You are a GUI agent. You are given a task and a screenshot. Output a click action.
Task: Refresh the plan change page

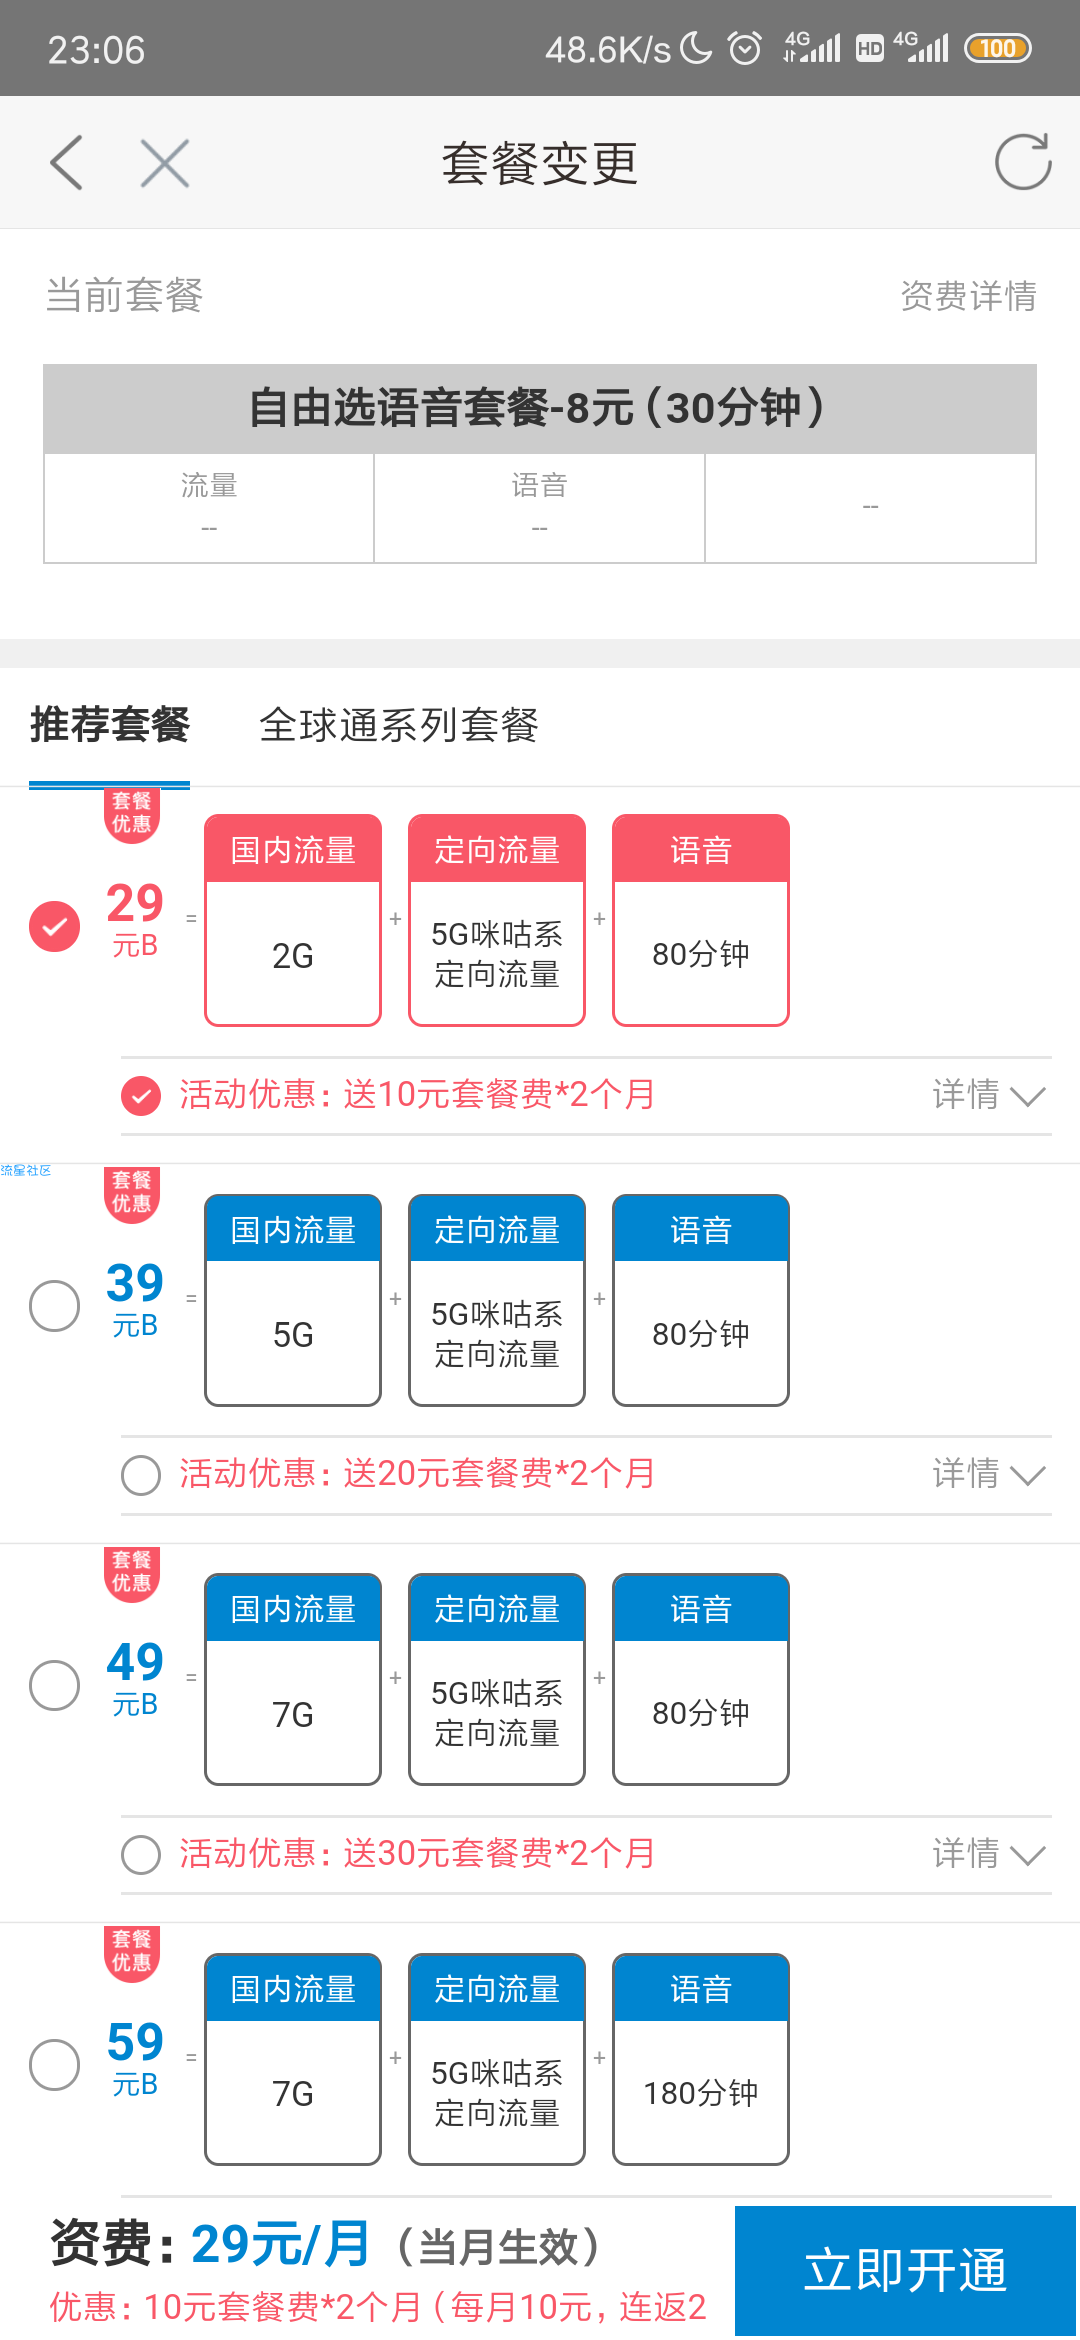pyautogui.click(x=1023, y=162)
